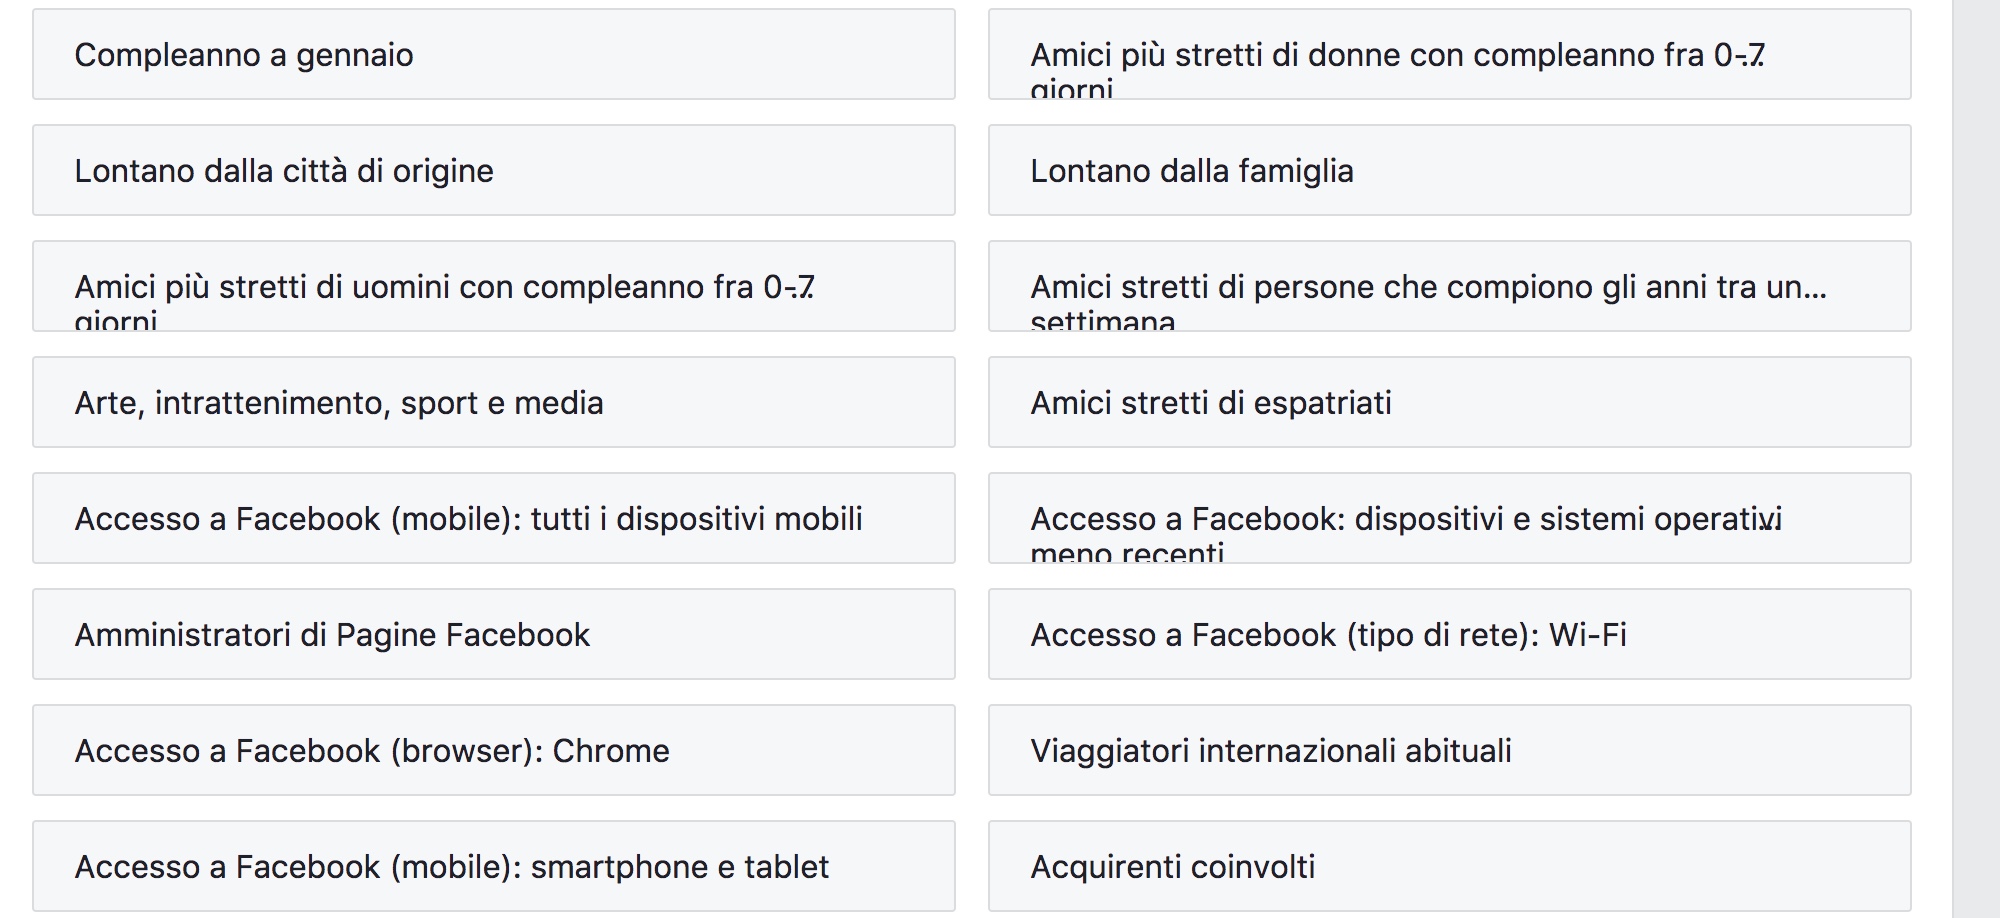Open "tutti i dispositivi mobili" Facebook access card

(x=493, y=519)
